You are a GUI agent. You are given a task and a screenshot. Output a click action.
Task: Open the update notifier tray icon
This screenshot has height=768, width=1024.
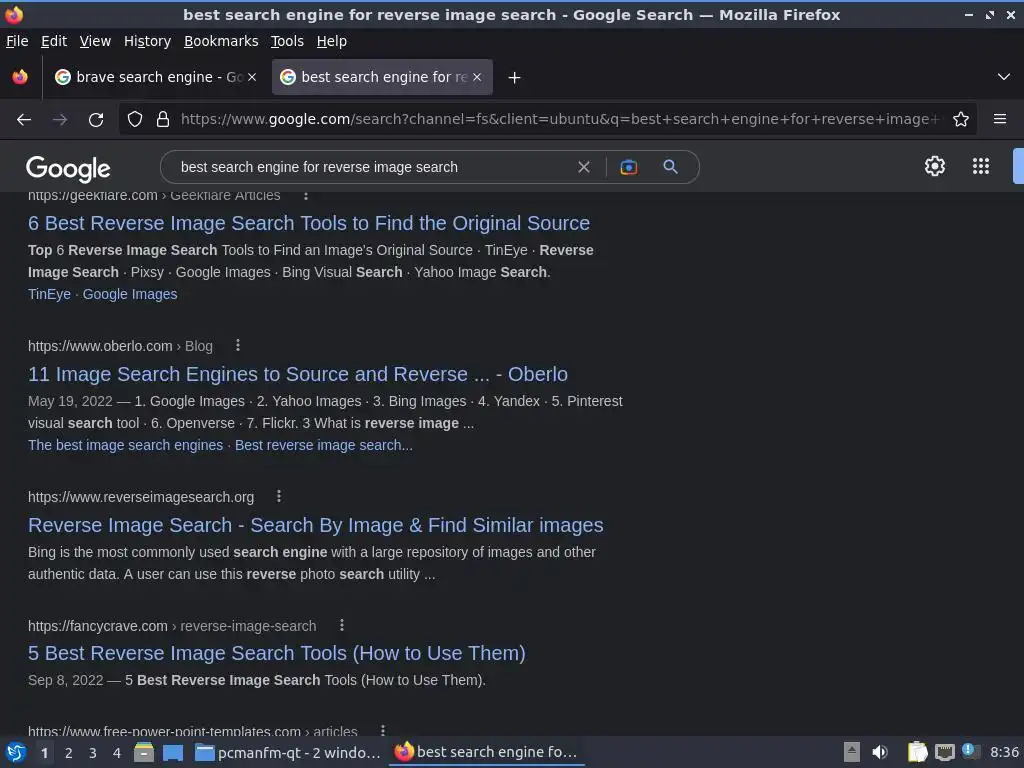pyautogui.click(x=971, y=751)
